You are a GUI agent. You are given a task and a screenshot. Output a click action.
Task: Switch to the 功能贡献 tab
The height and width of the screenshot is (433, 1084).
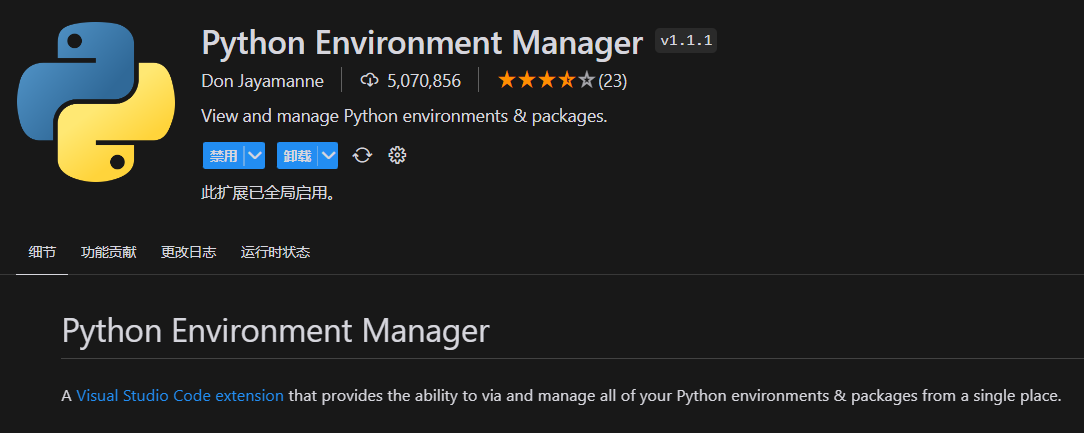109,252
